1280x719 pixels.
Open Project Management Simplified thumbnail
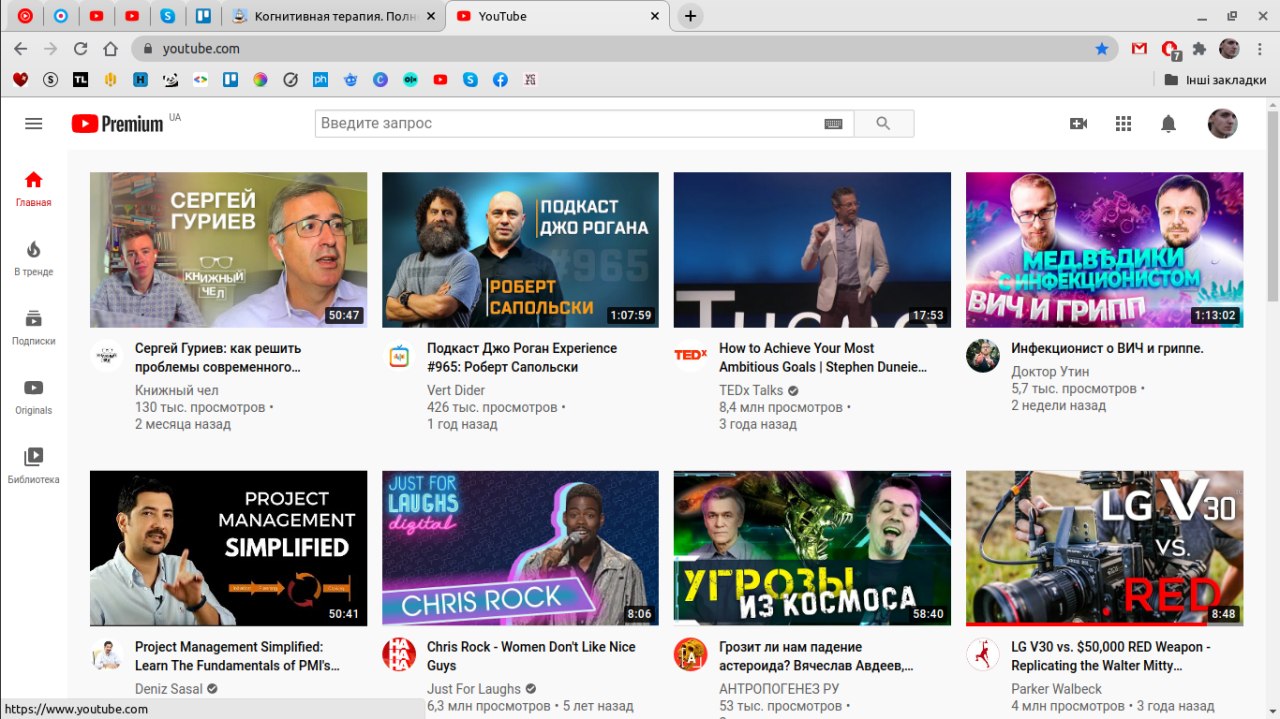[228, 548]
